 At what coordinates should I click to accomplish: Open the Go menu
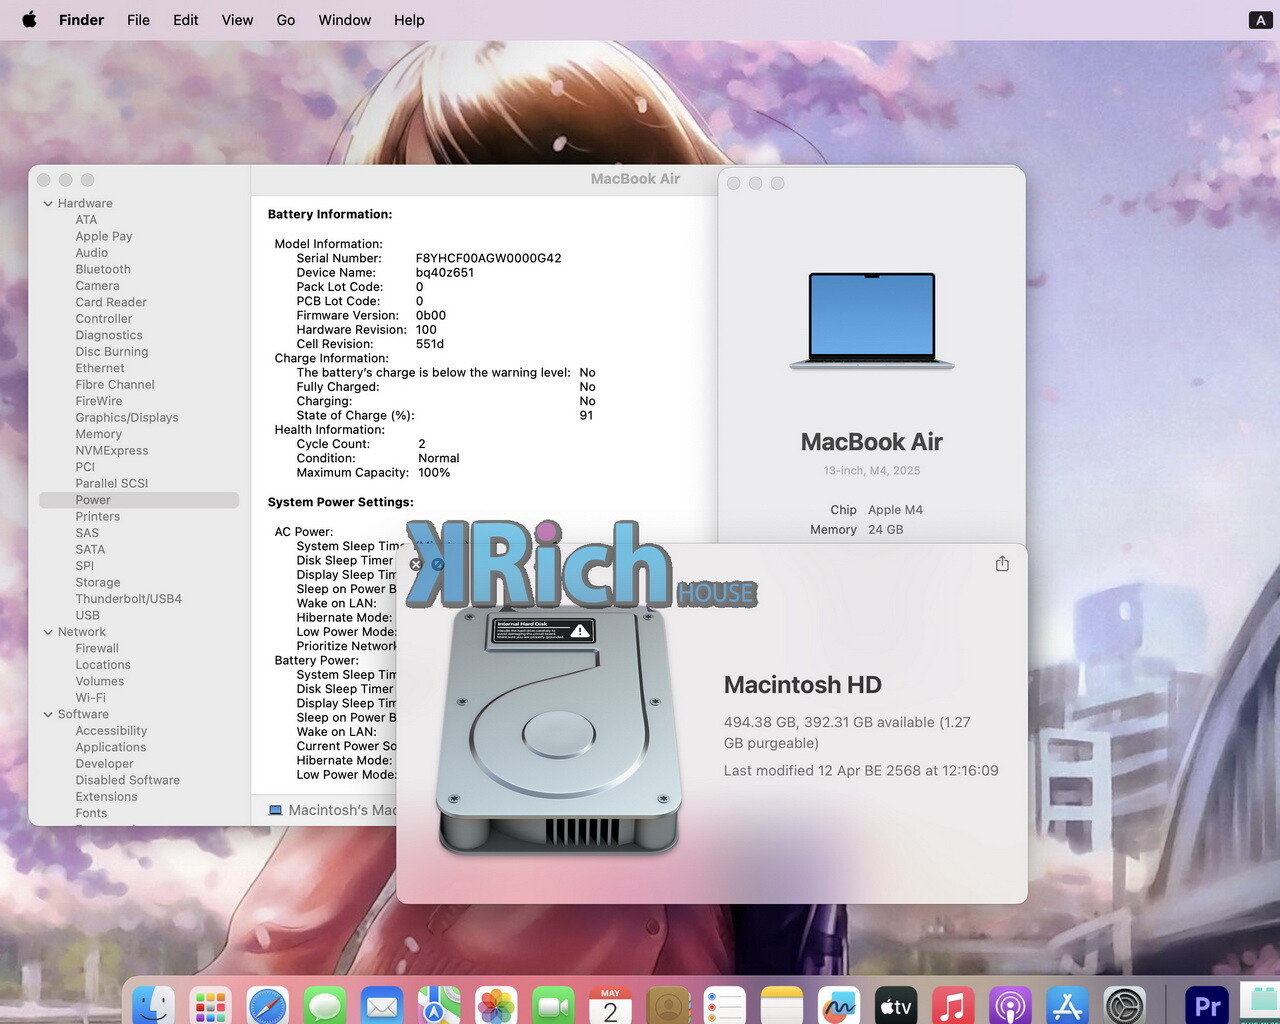coord(286,20)
